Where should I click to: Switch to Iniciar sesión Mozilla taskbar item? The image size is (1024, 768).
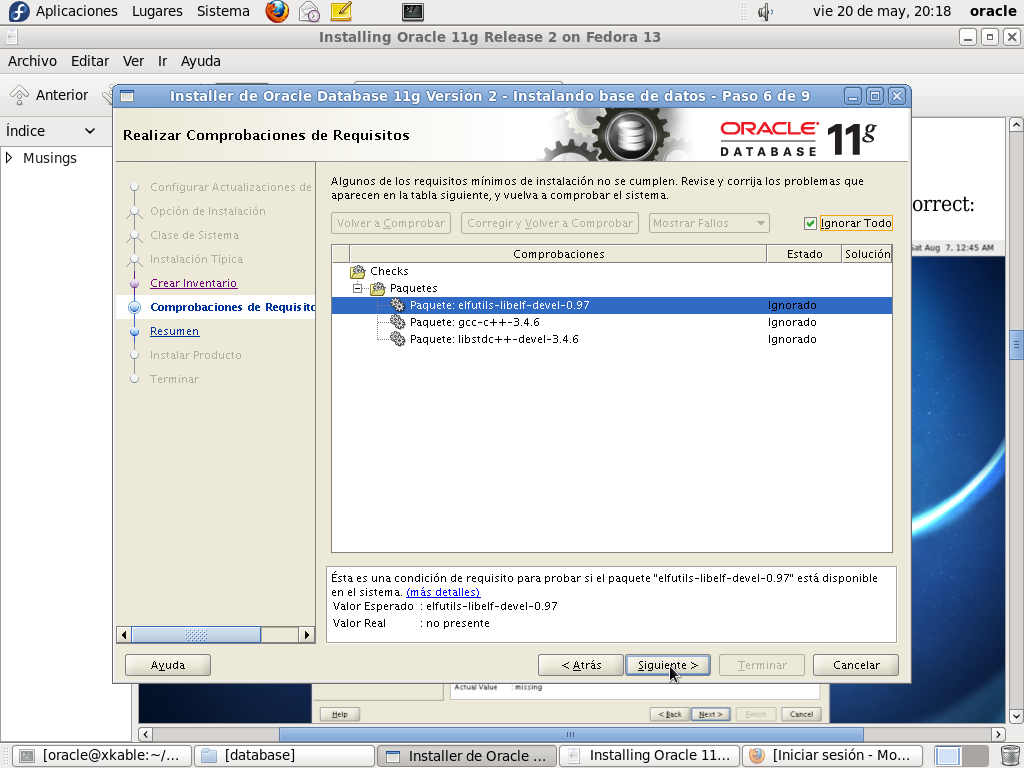pyautogui.click(x=832, y=756)
